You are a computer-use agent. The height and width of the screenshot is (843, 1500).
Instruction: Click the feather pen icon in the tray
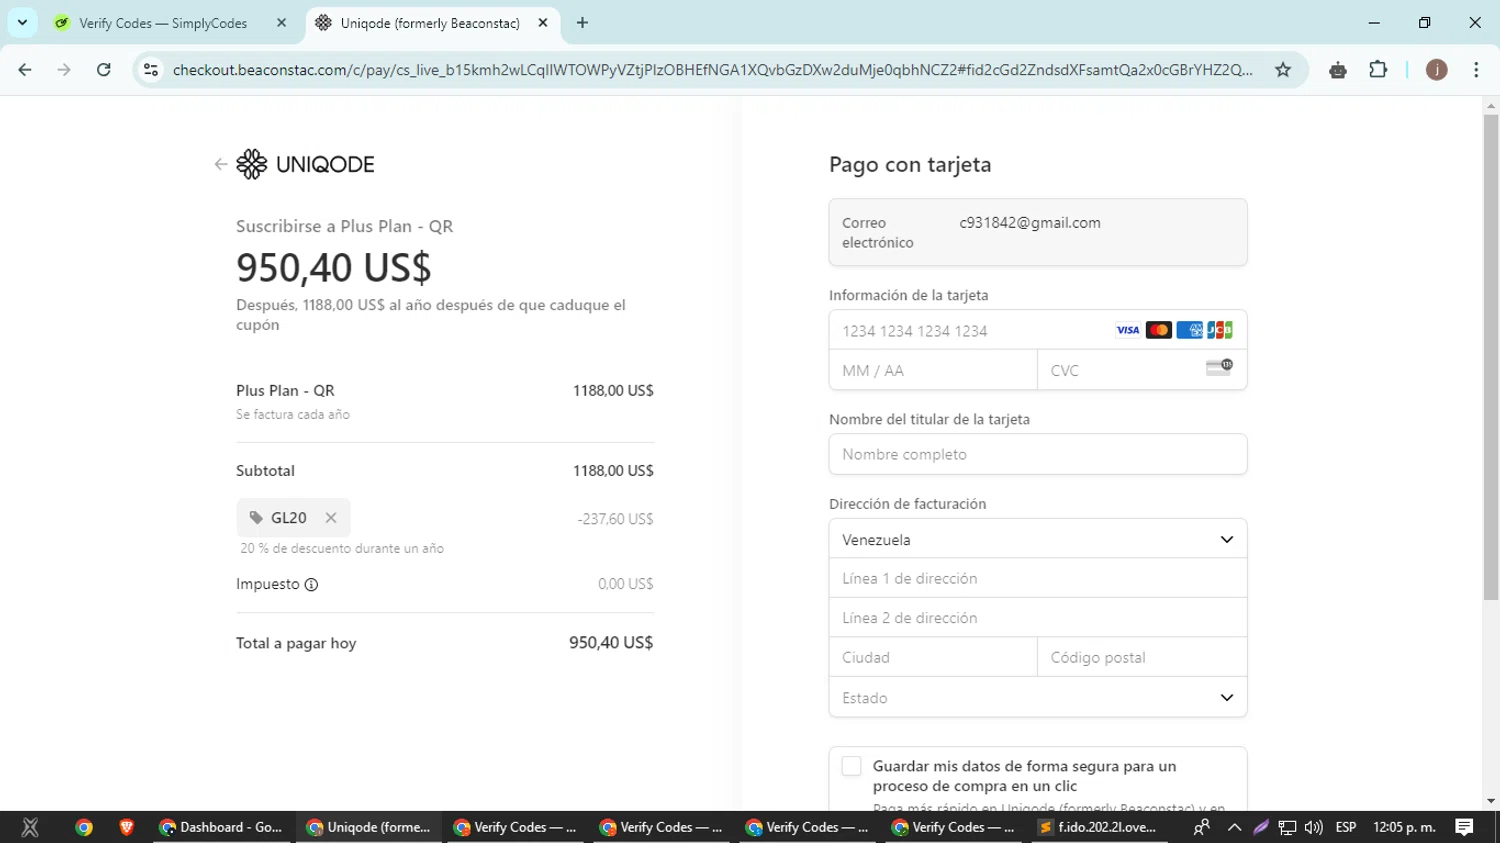1261,827
